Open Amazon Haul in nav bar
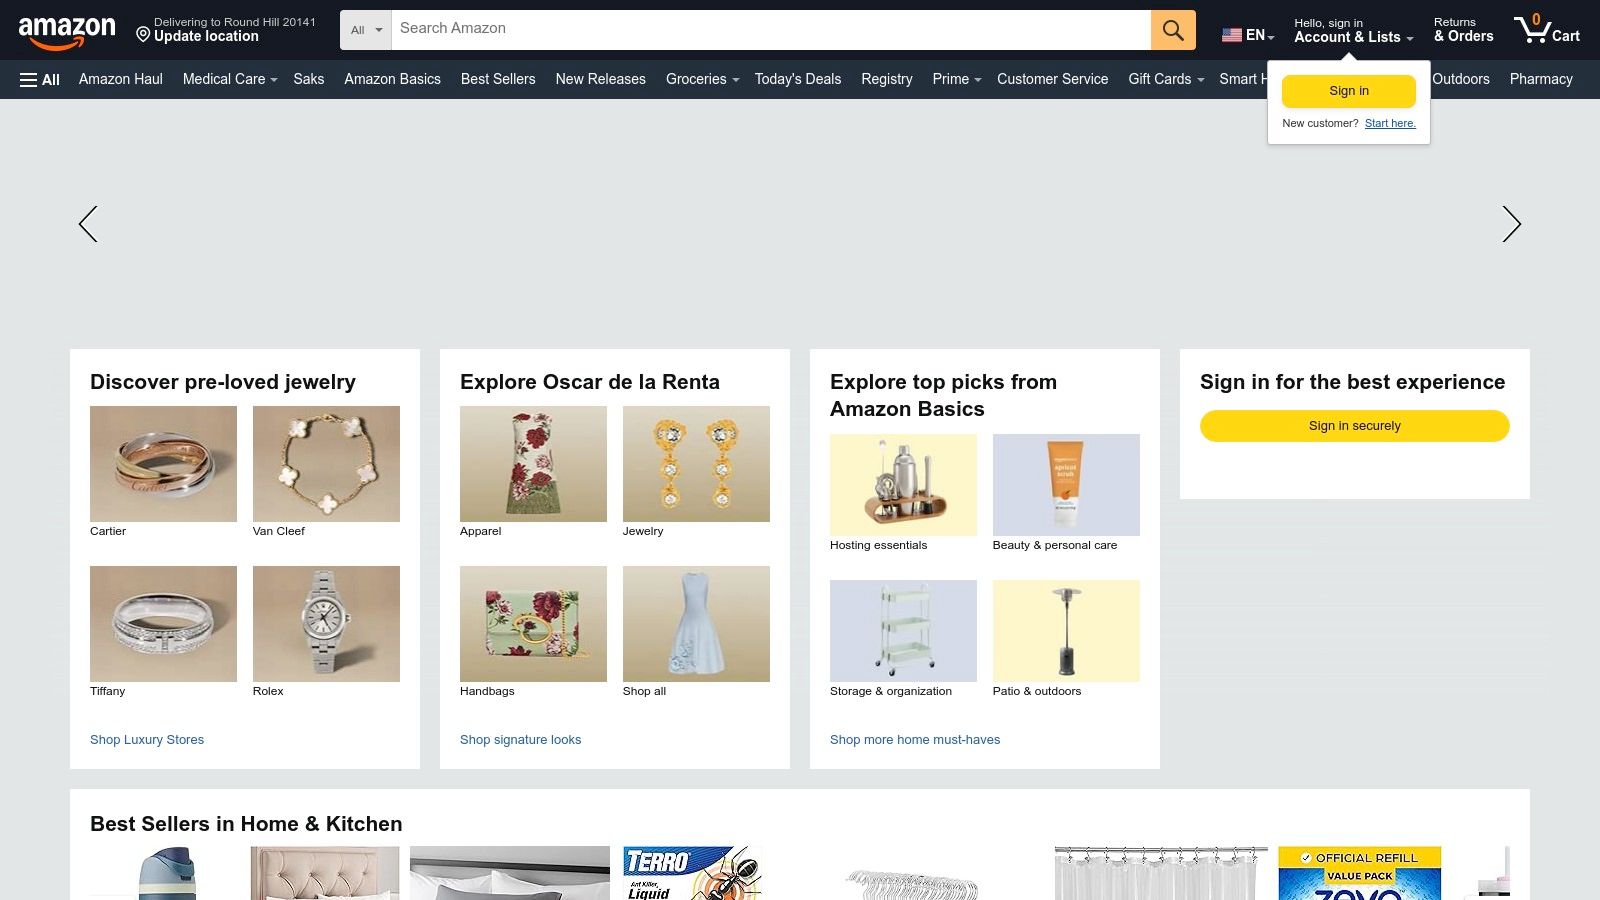The image size is (1600, 900). coord(121,79)
